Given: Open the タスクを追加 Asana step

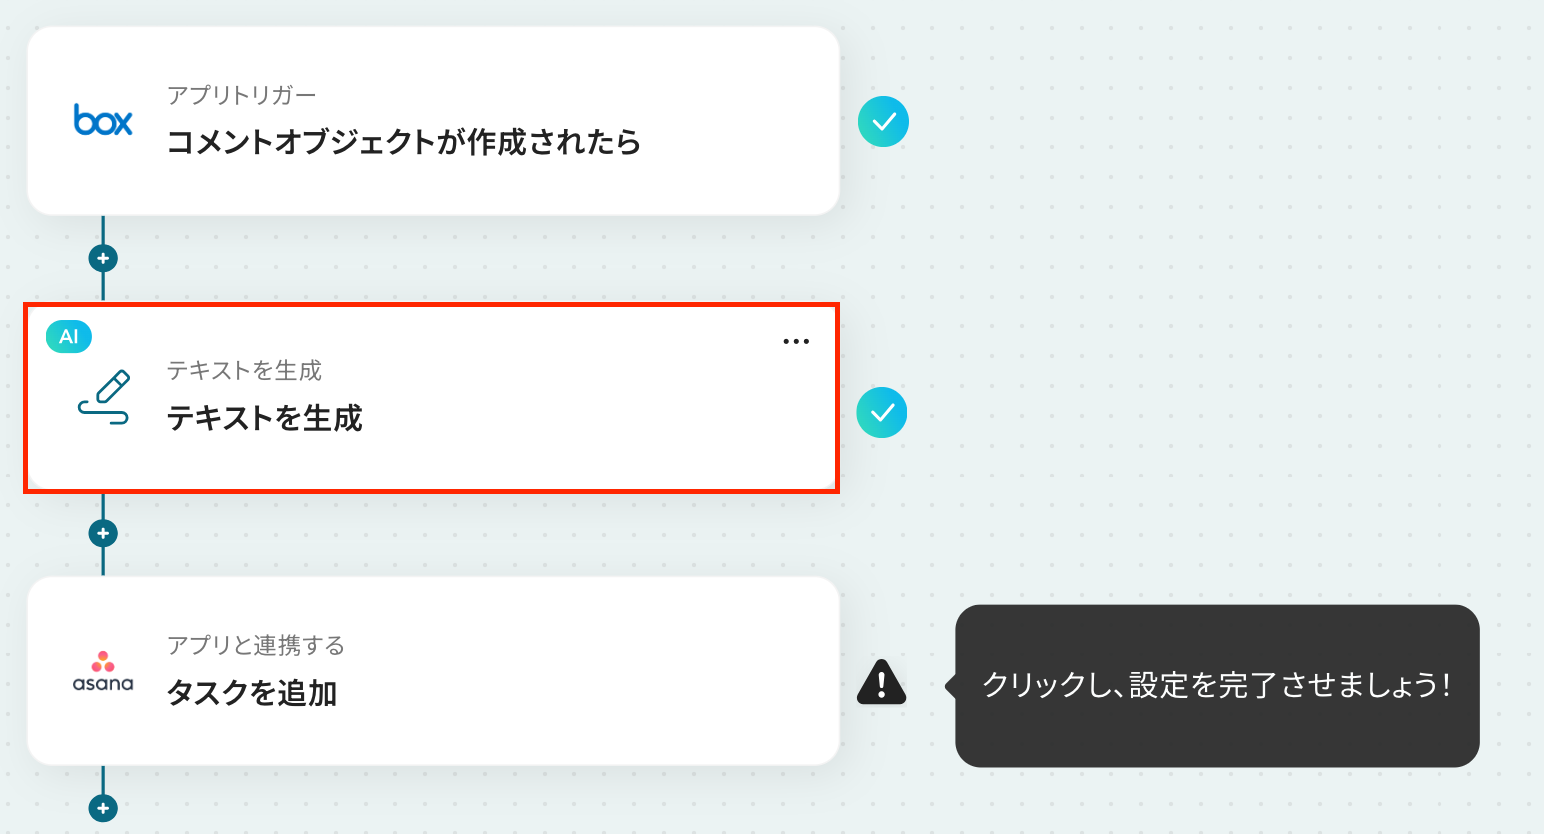Looking at the screenshot, I should [x=252, y=693].
